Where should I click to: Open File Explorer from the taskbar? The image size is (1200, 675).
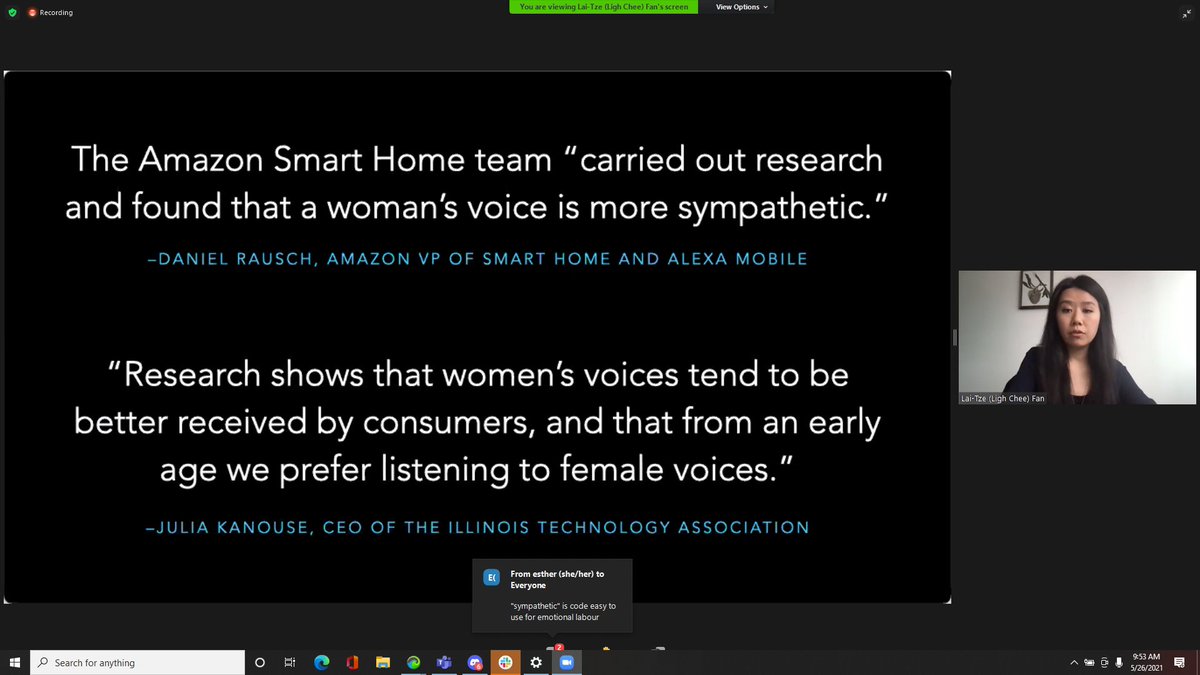click(x=382, y=662)
